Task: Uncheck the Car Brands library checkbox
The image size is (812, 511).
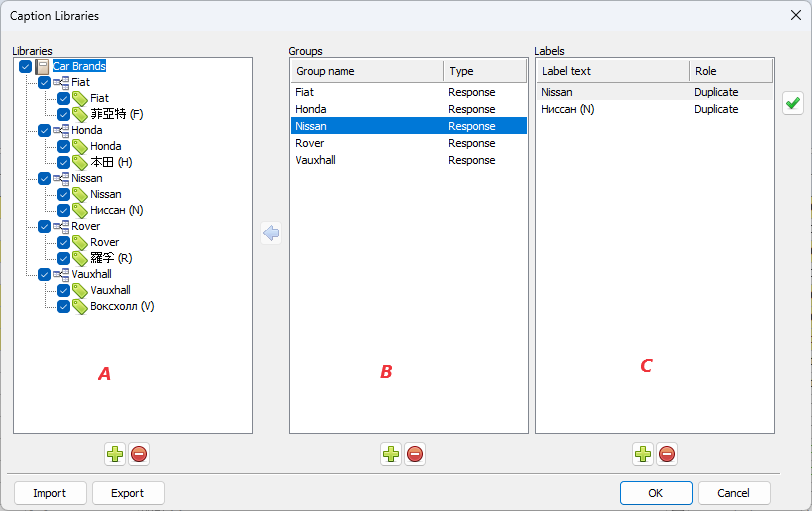Action: (x=25, y=66)
